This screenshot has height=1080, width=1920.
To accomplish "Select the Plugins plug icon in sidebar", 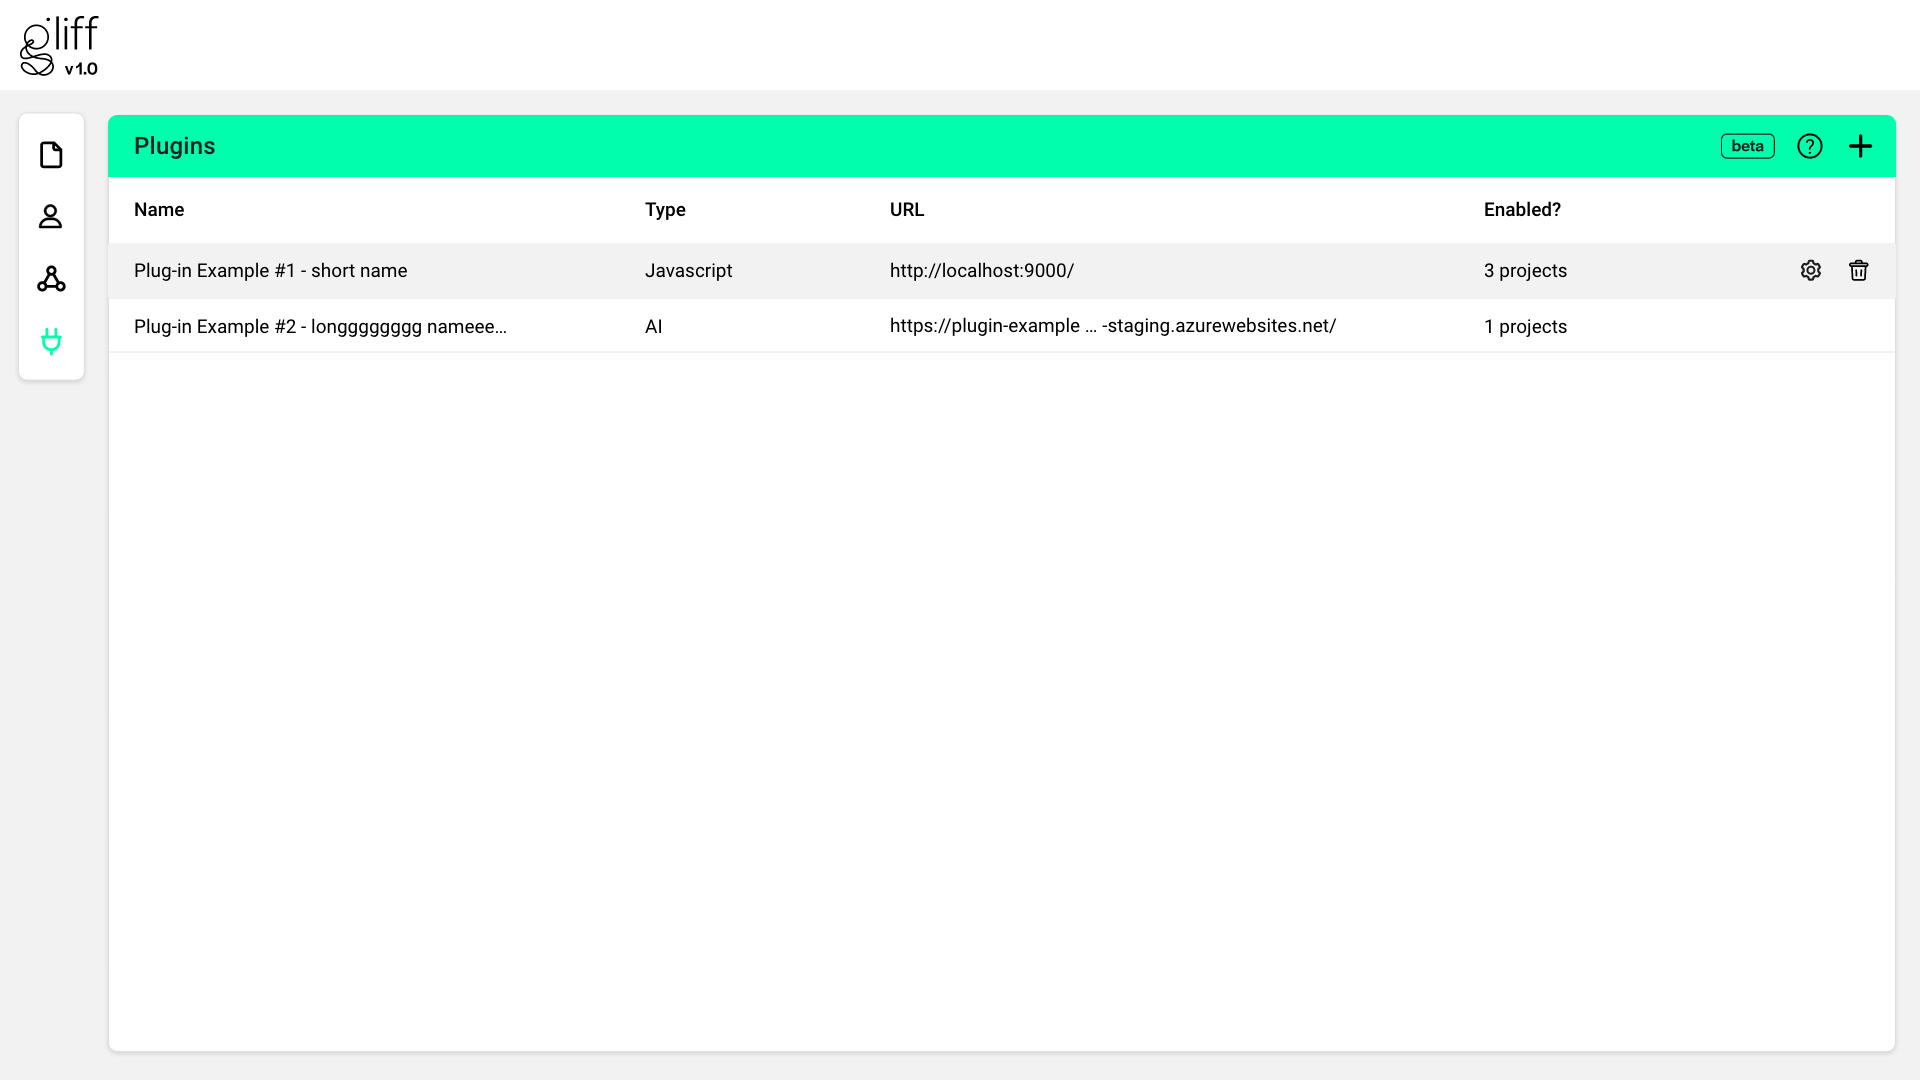I will [51, 341].
